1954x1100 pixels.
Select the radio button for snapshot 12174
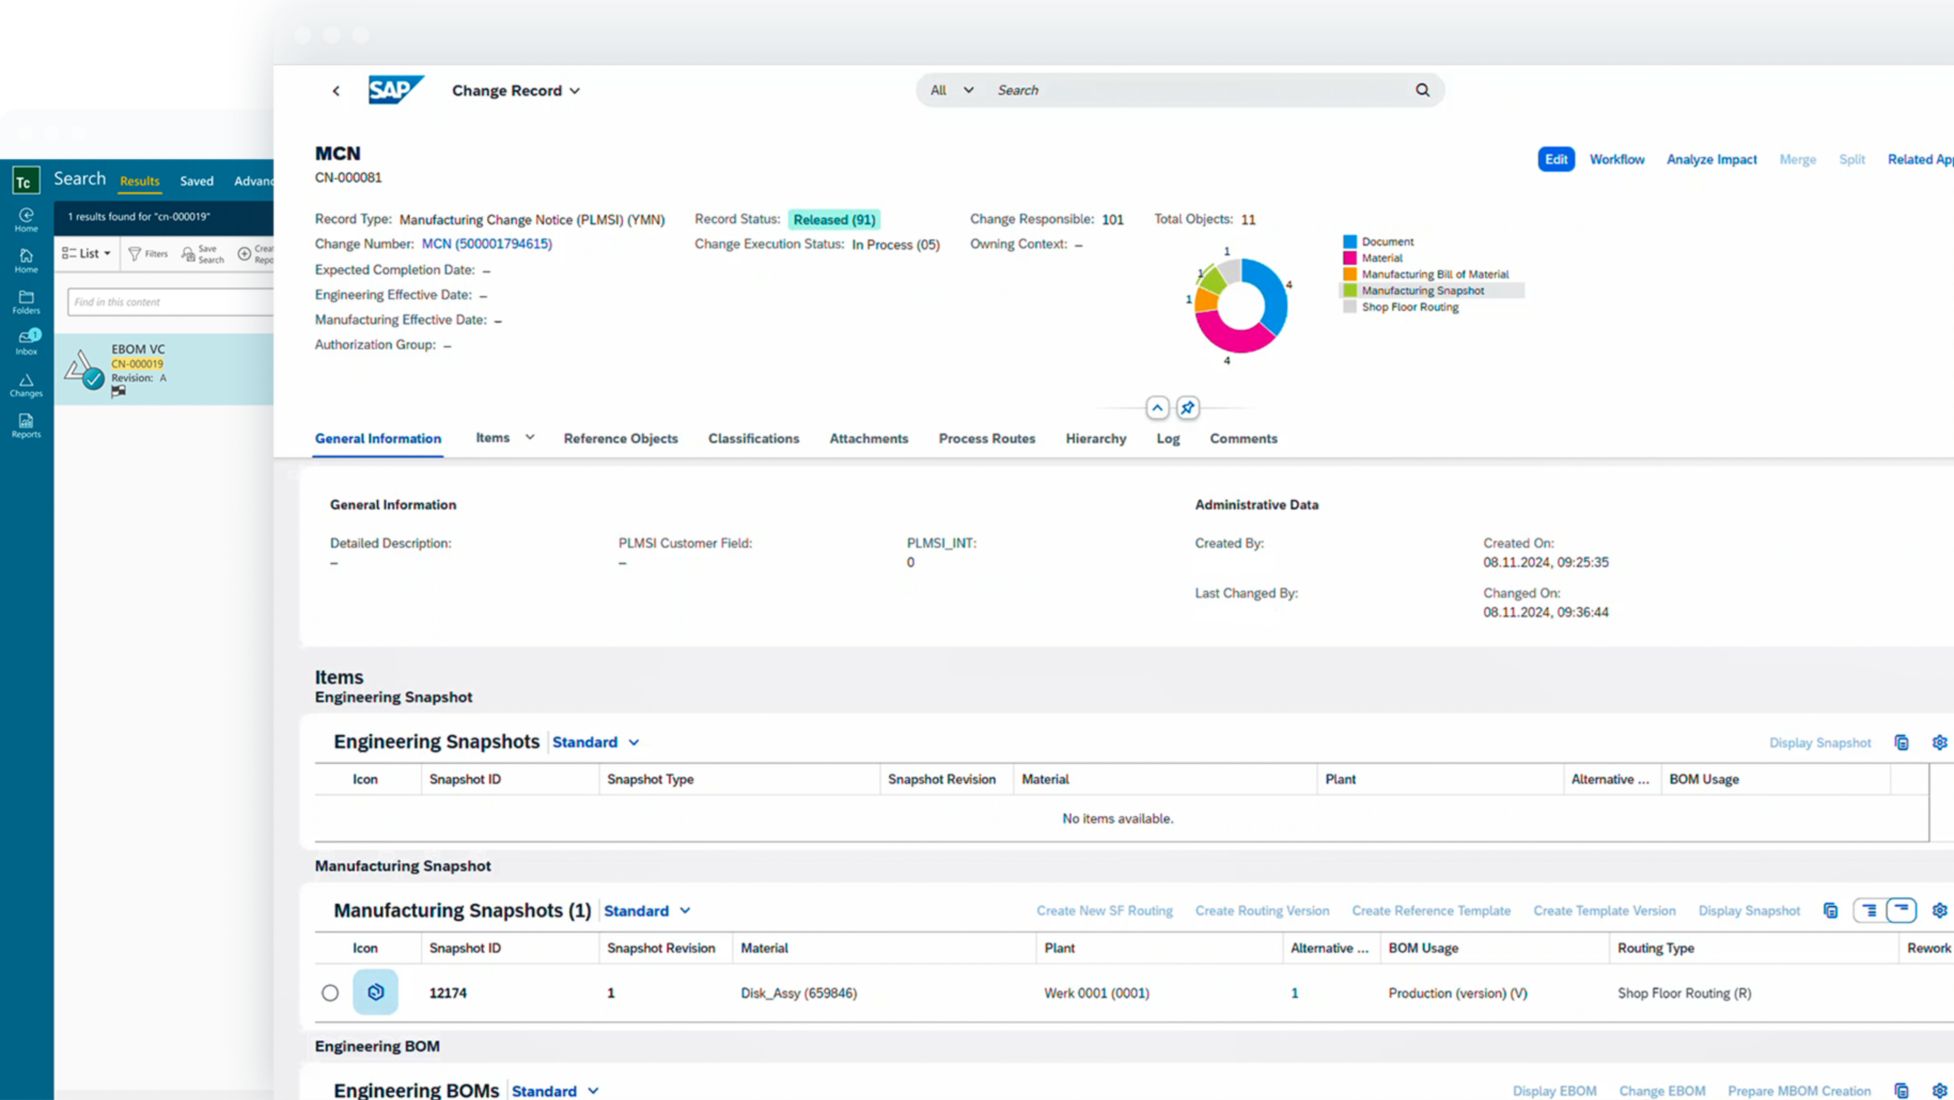[x=330, y=993]
